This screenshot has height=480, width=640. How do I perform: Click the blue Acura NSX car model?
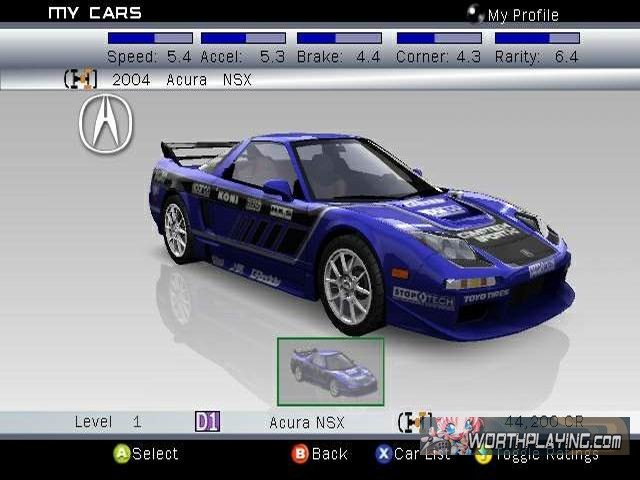(361, 236)
